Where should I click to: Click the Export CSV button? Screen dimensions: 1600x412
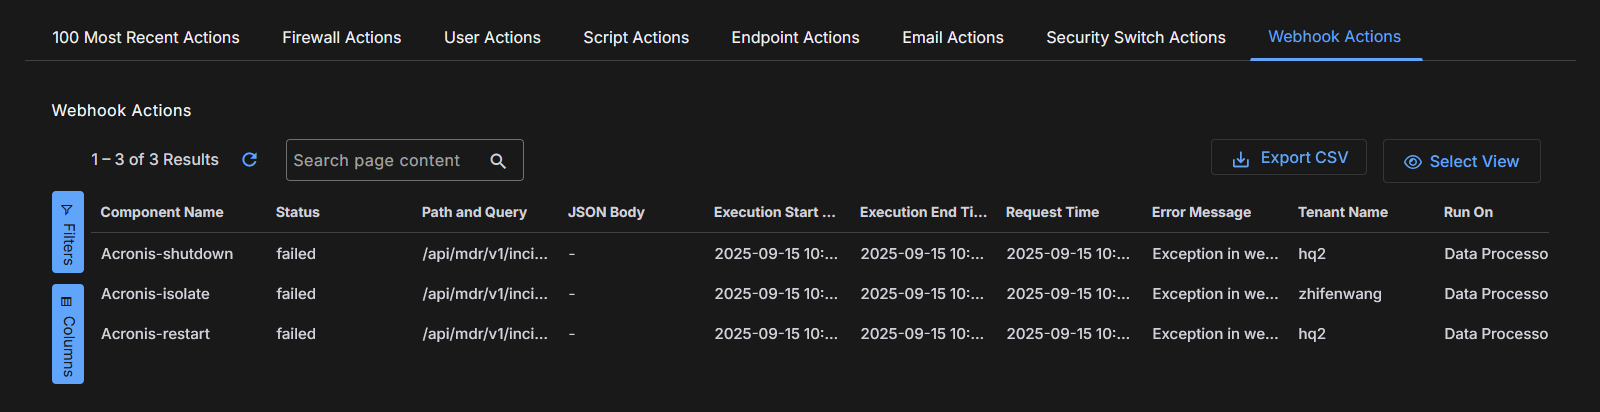click(x=1288, y=158)
